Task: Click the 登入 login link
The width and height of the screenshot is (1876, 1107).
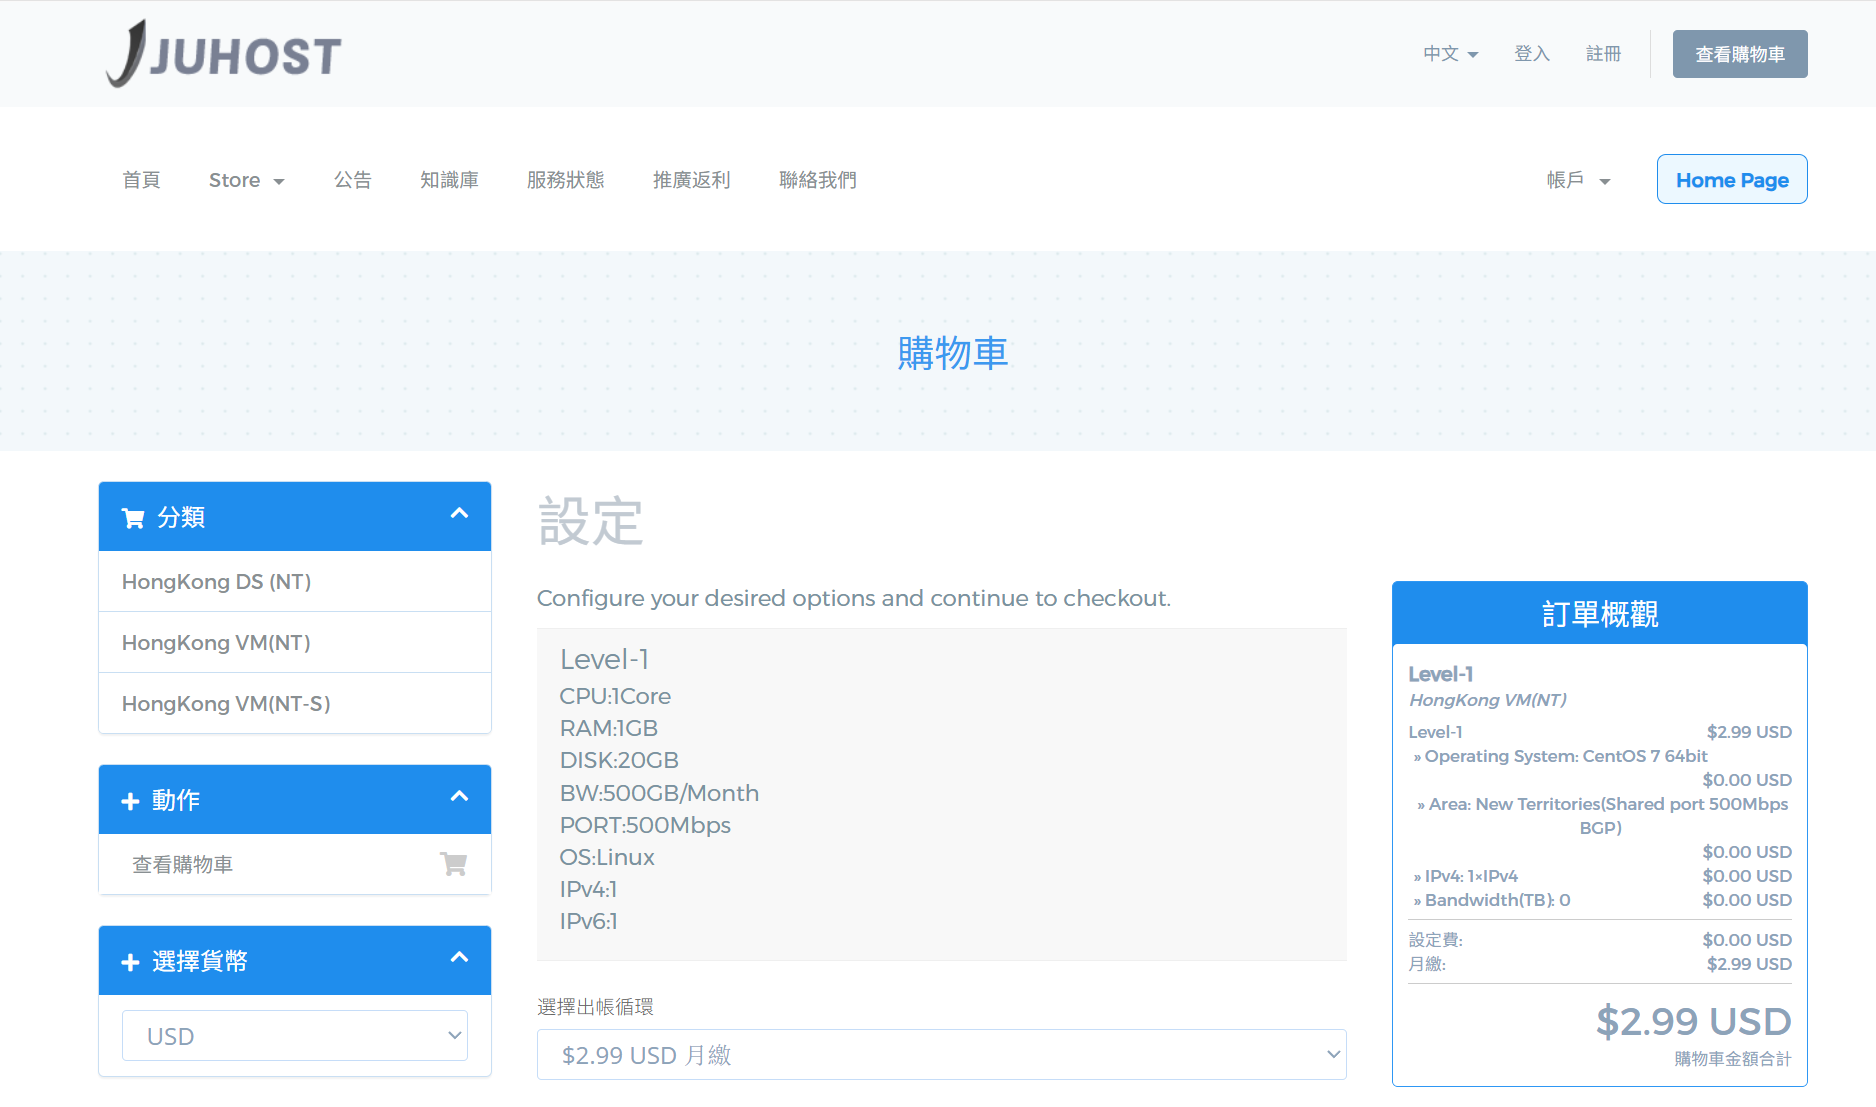Action: 1531,54
